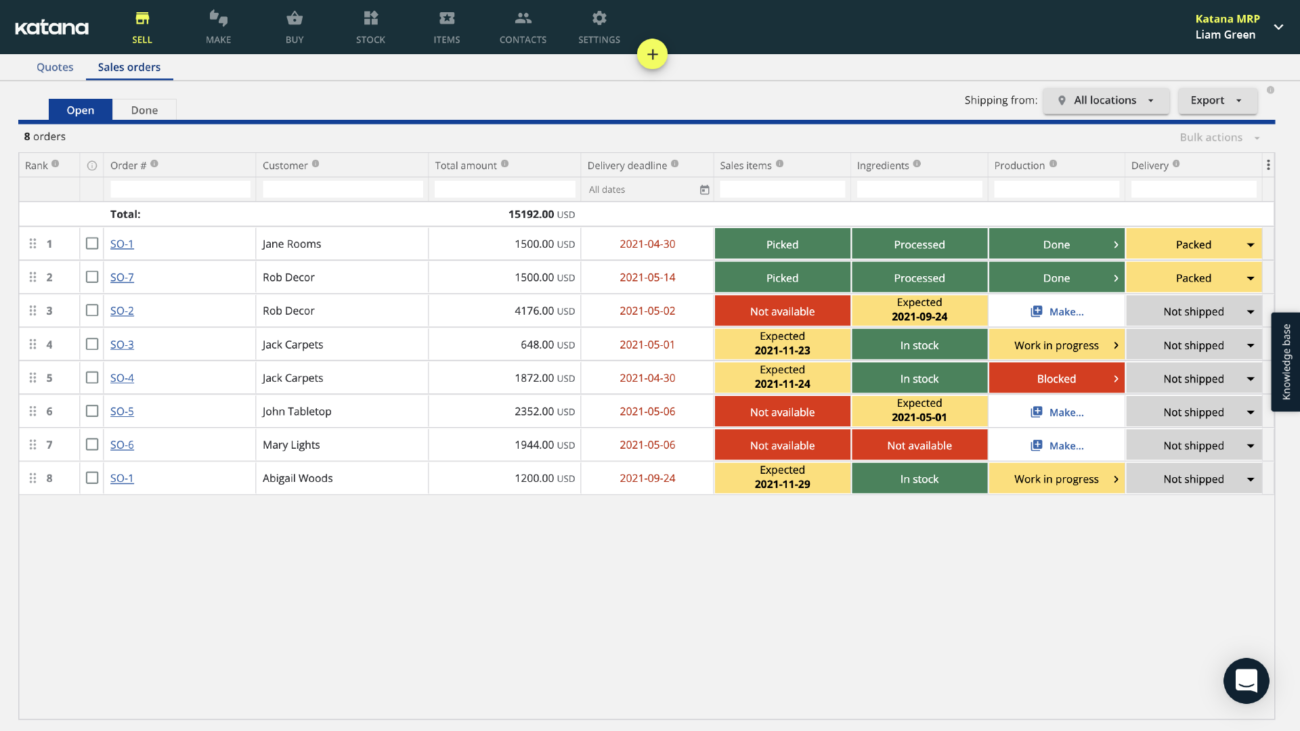Click the green plus button to create something new

click(x=652, y=54)
